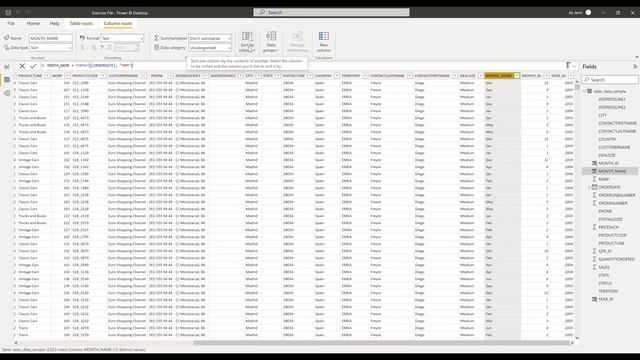The image size is (640, 360).
Task: Click the column Name input field
Action: (x=51, y=38)
